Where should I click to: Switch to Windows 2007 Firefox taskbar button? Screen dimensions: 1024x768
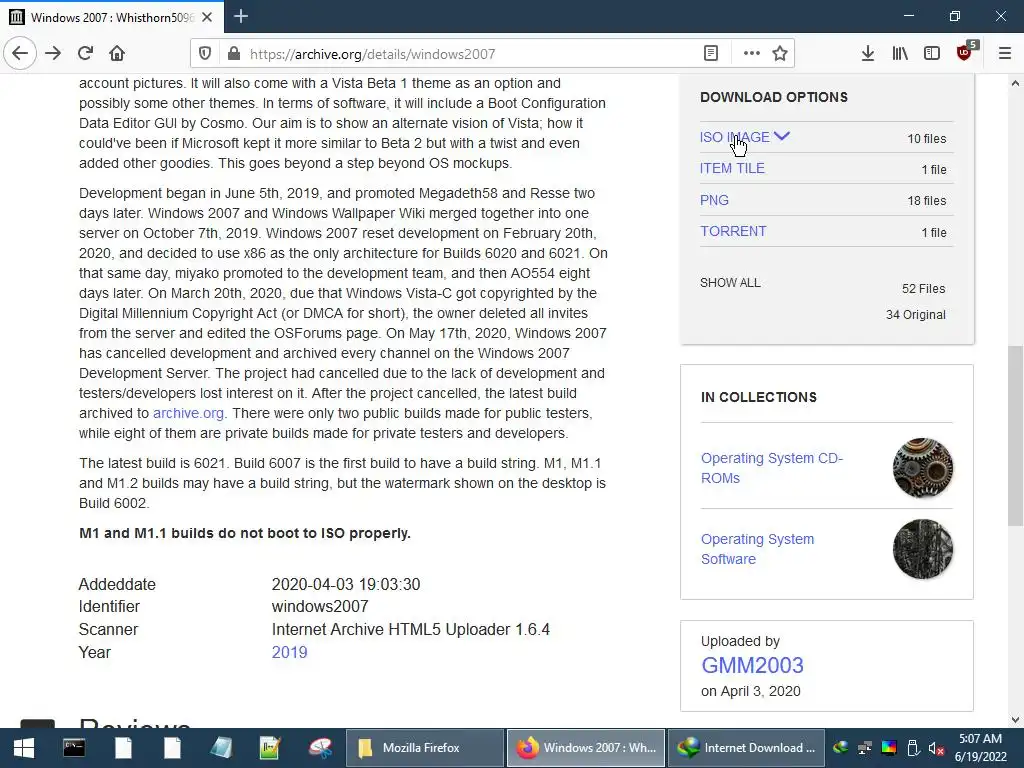(586, 748)
